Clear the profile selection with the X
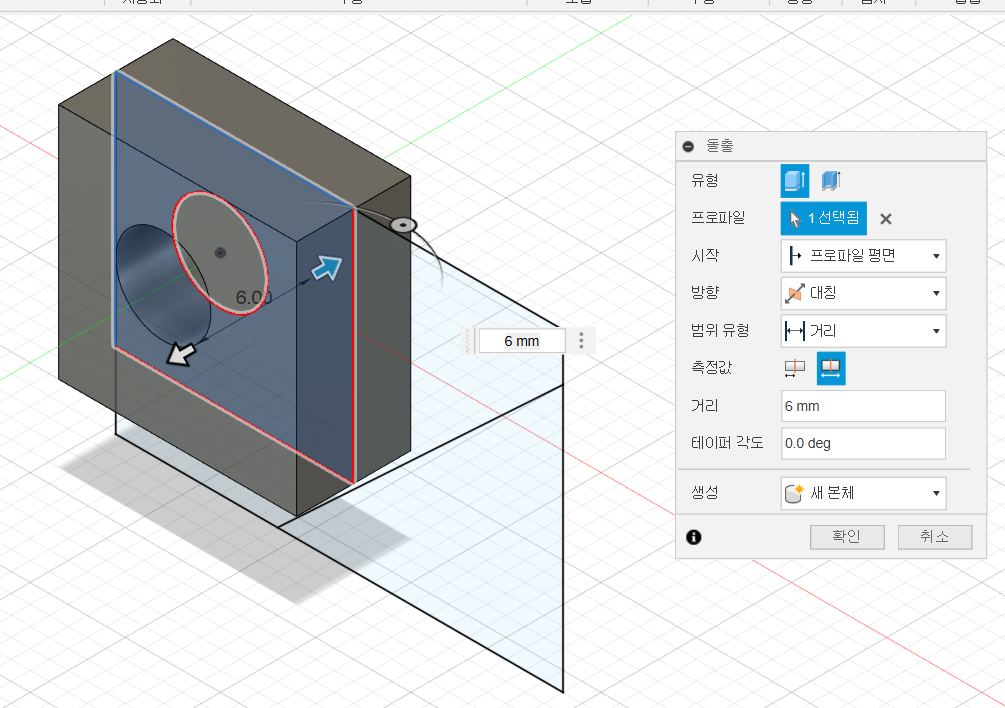The image size is (1005, 708). [886, 219]
